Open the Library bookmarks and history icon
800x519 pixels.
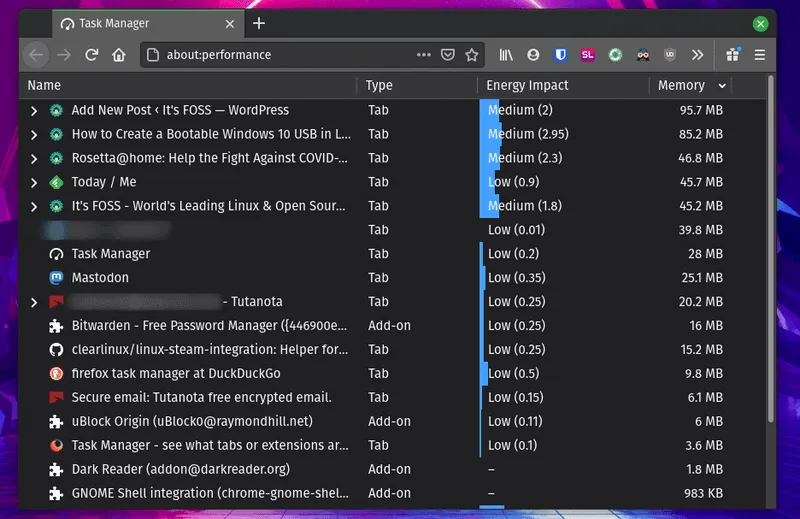click(x=507, y=55)
